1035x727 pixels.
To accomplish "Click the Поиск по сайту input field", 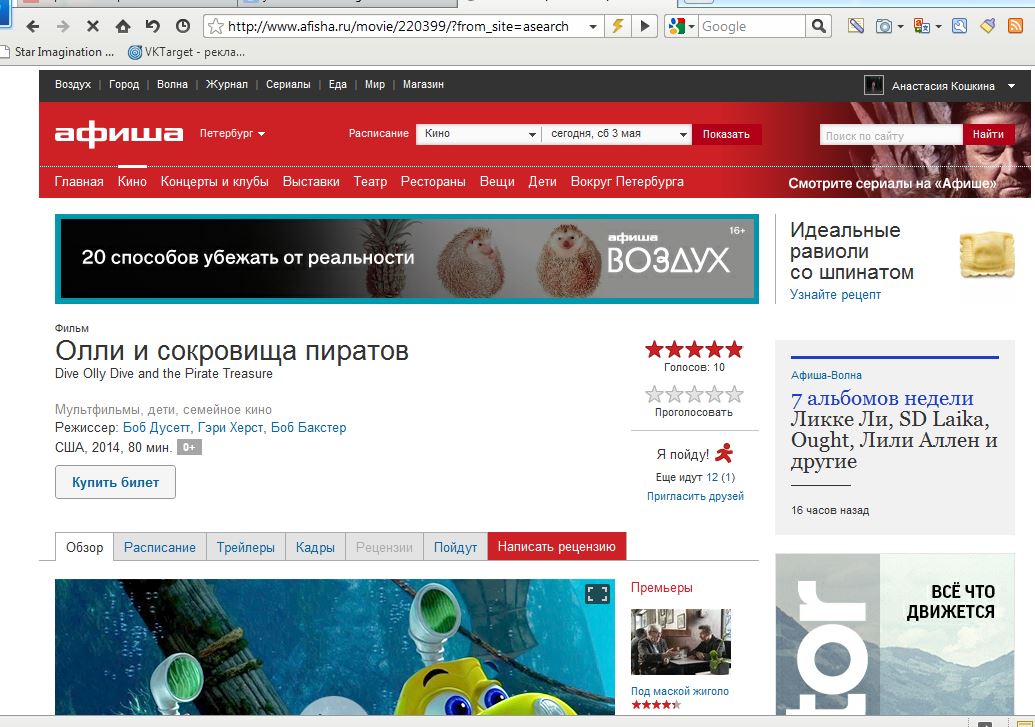I will coord(891,135).
